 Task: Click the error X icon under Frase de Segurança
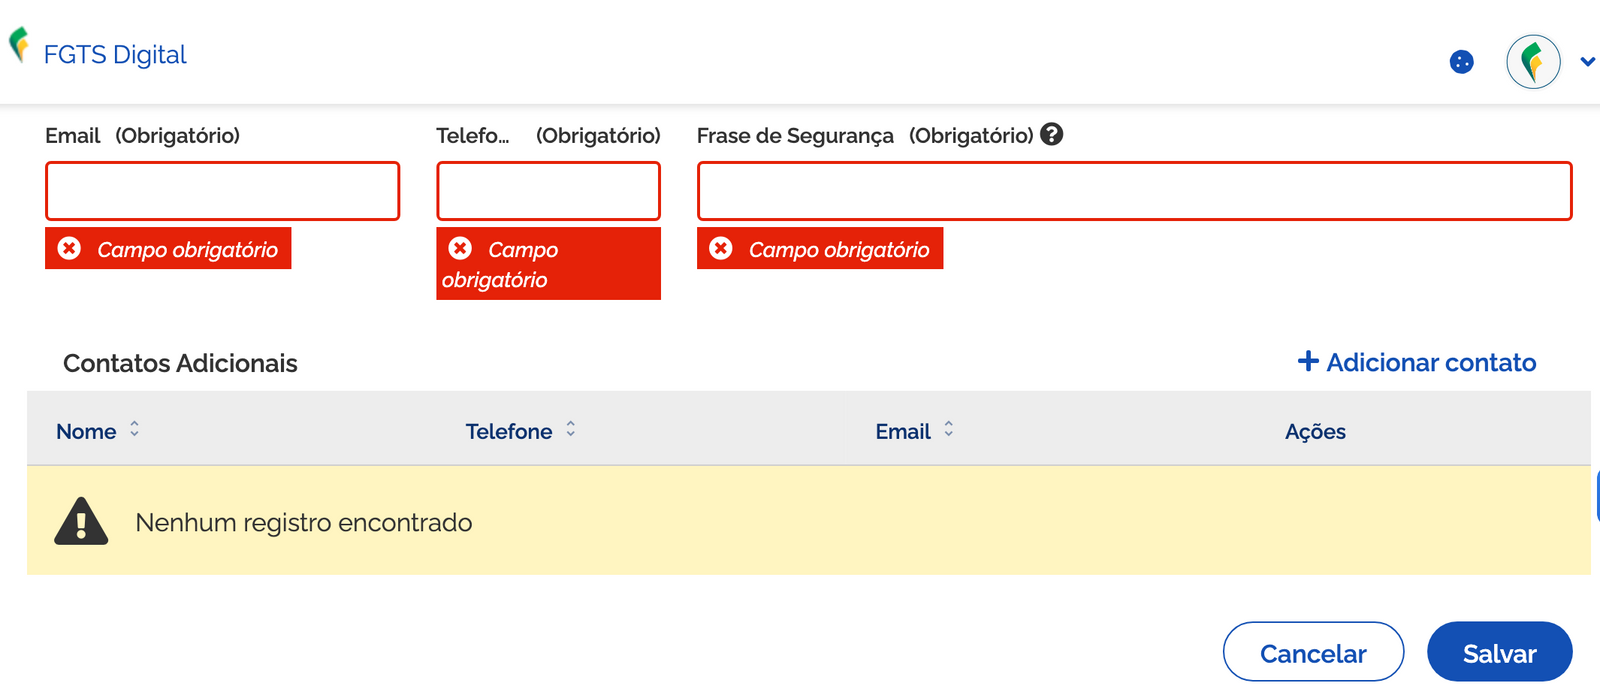pos(721,249)
